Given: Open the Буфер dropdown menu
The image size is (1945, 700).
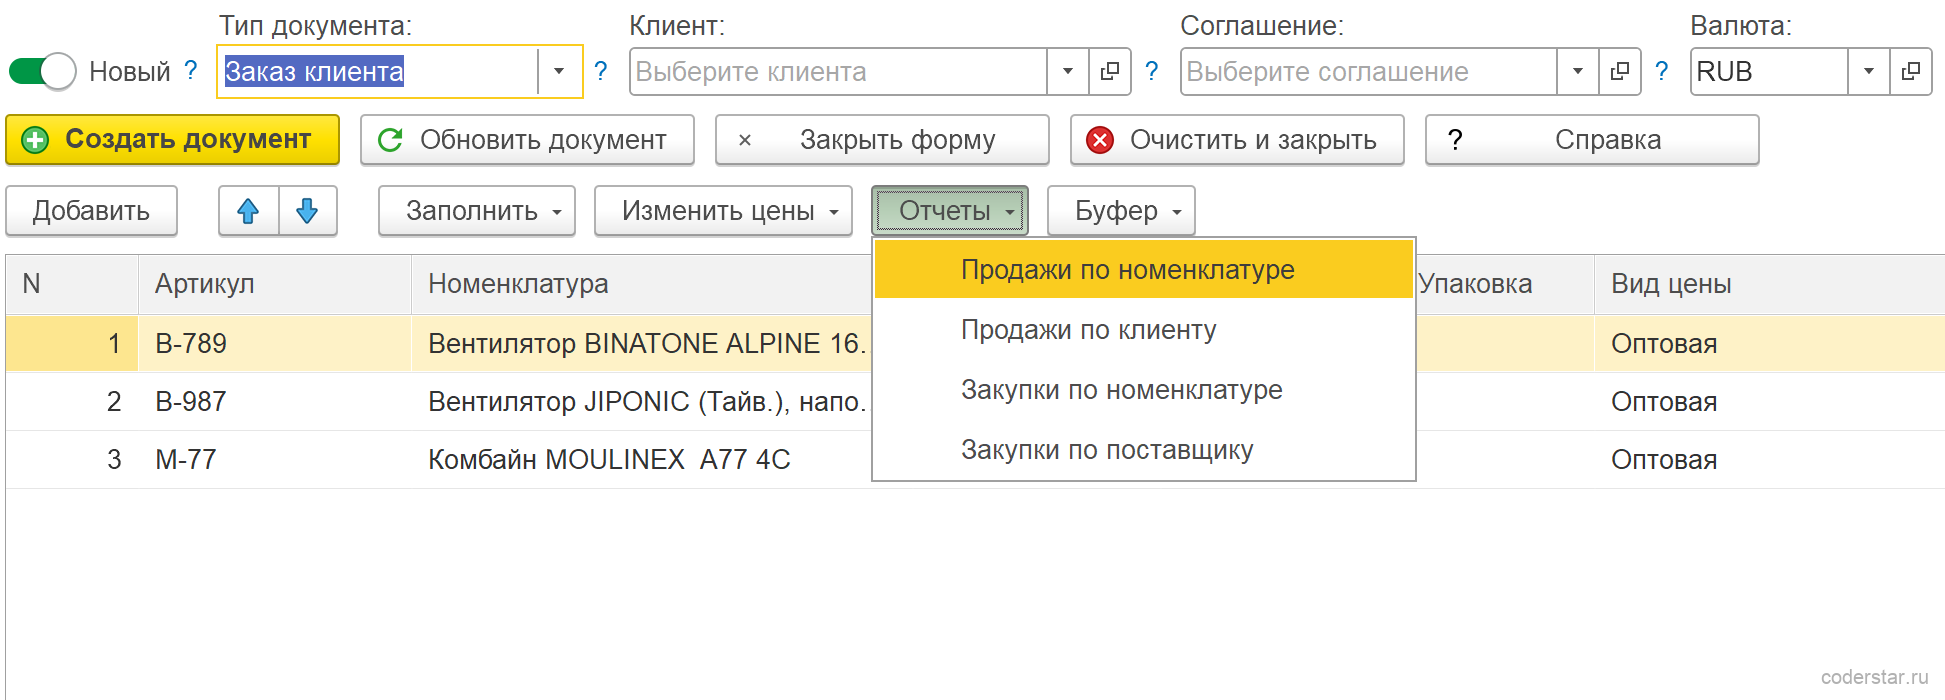Looking at the screenshot, I should point(1121,211).
